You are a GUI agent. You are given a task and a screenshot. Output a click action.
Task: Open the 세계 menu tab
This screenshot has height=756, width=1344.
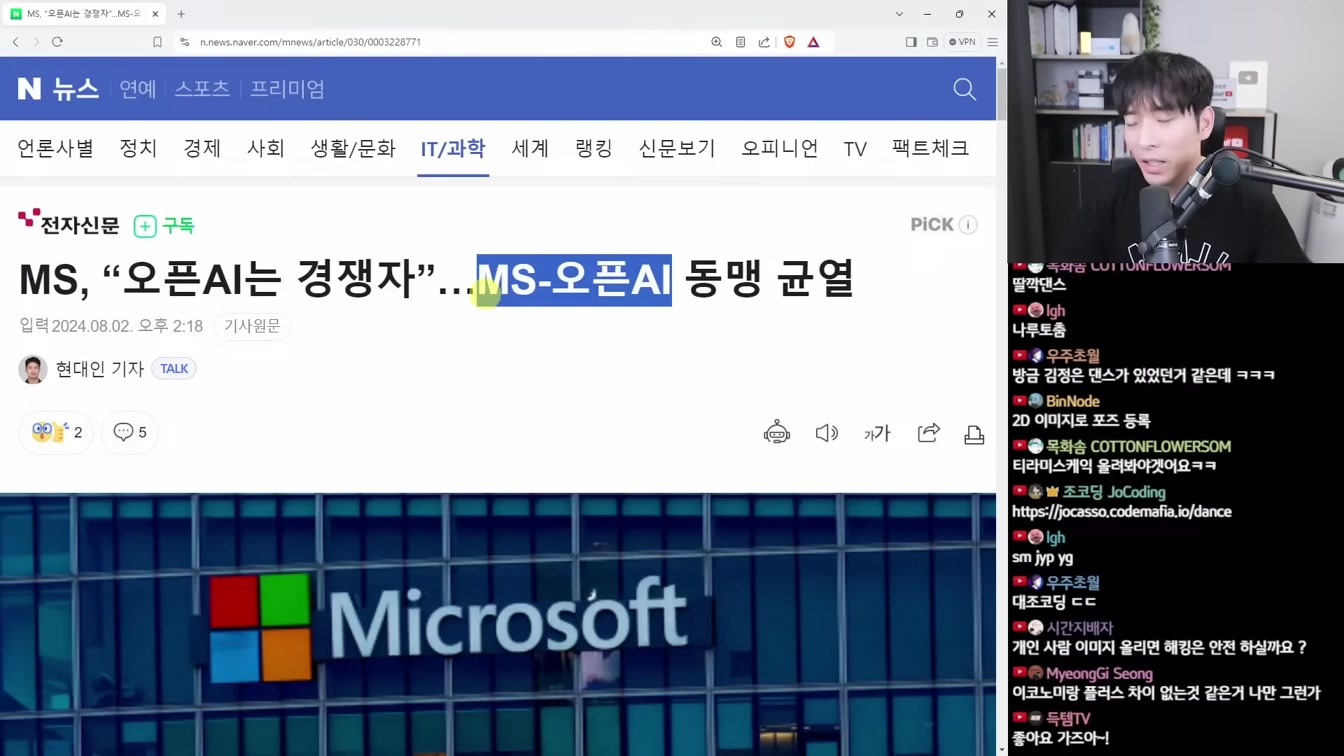tap(530, 148)
